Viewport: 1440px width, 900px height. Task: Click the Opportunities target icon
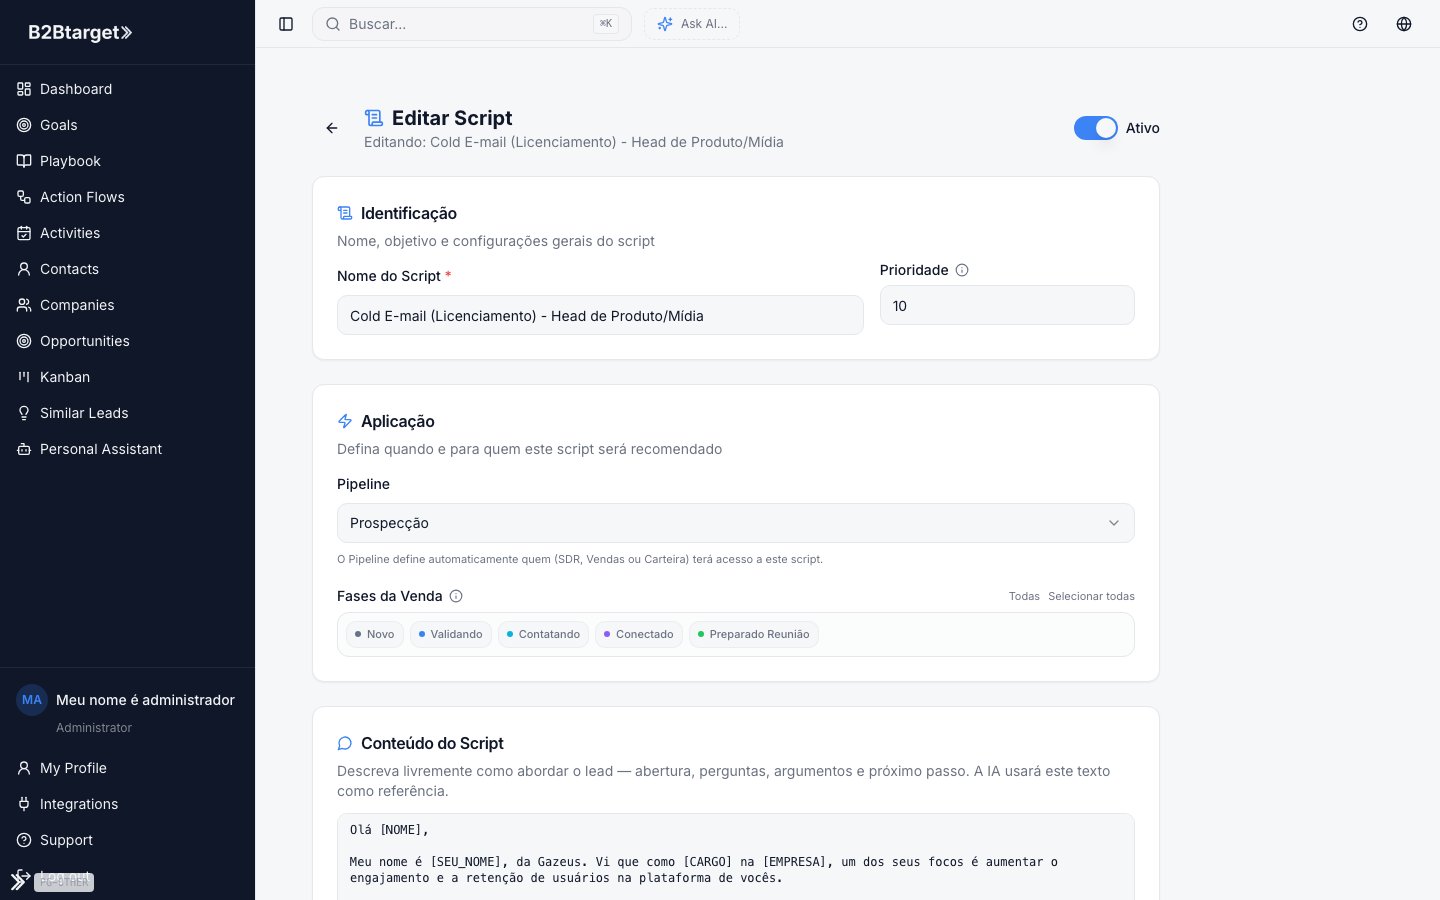pos(24,341)
